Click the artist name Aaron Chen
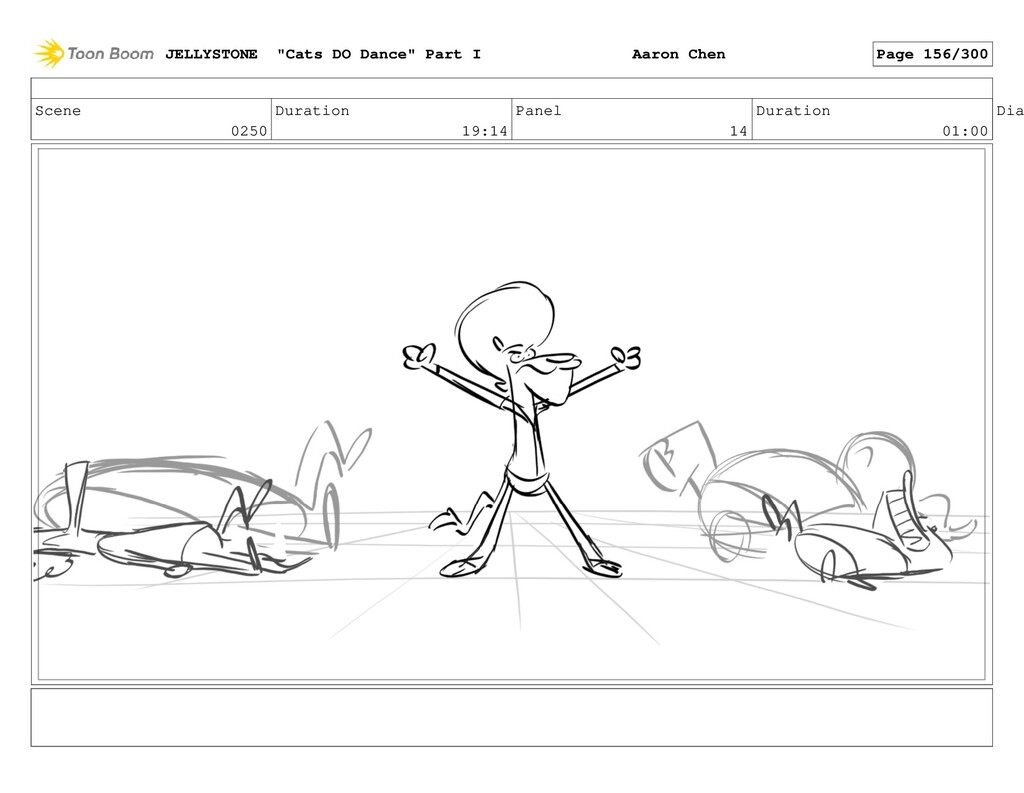1024x793 pixels. coord(679,54)
